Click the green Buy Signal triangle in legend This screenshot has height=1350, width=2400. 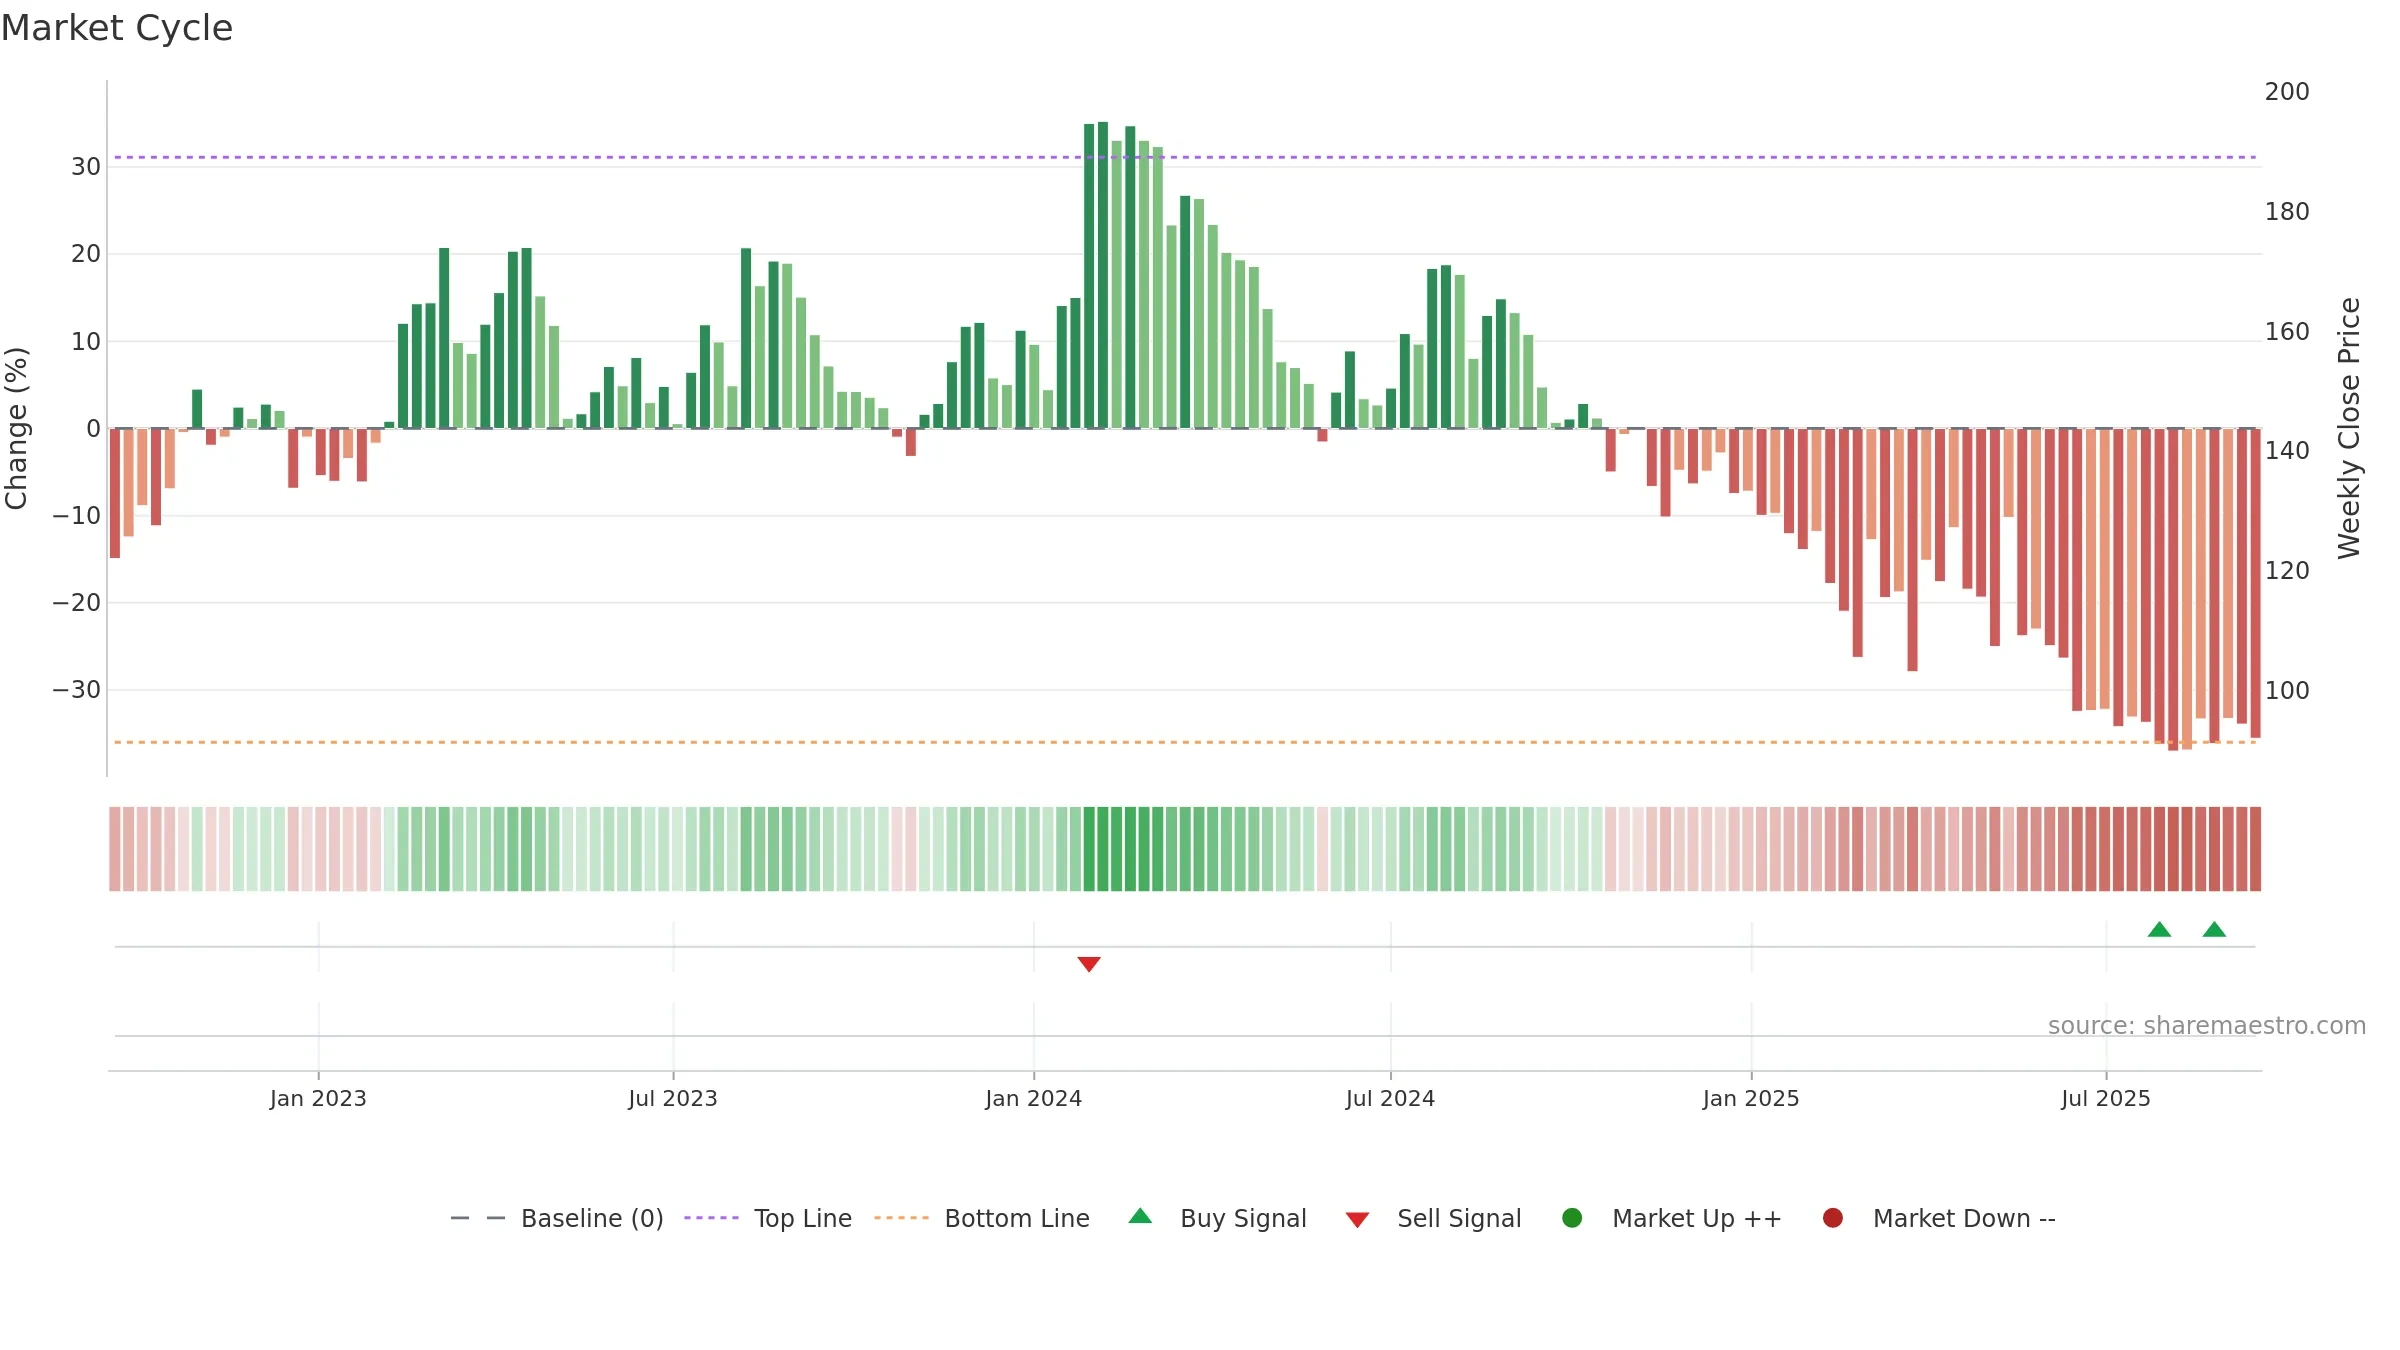(1140, 1217)
